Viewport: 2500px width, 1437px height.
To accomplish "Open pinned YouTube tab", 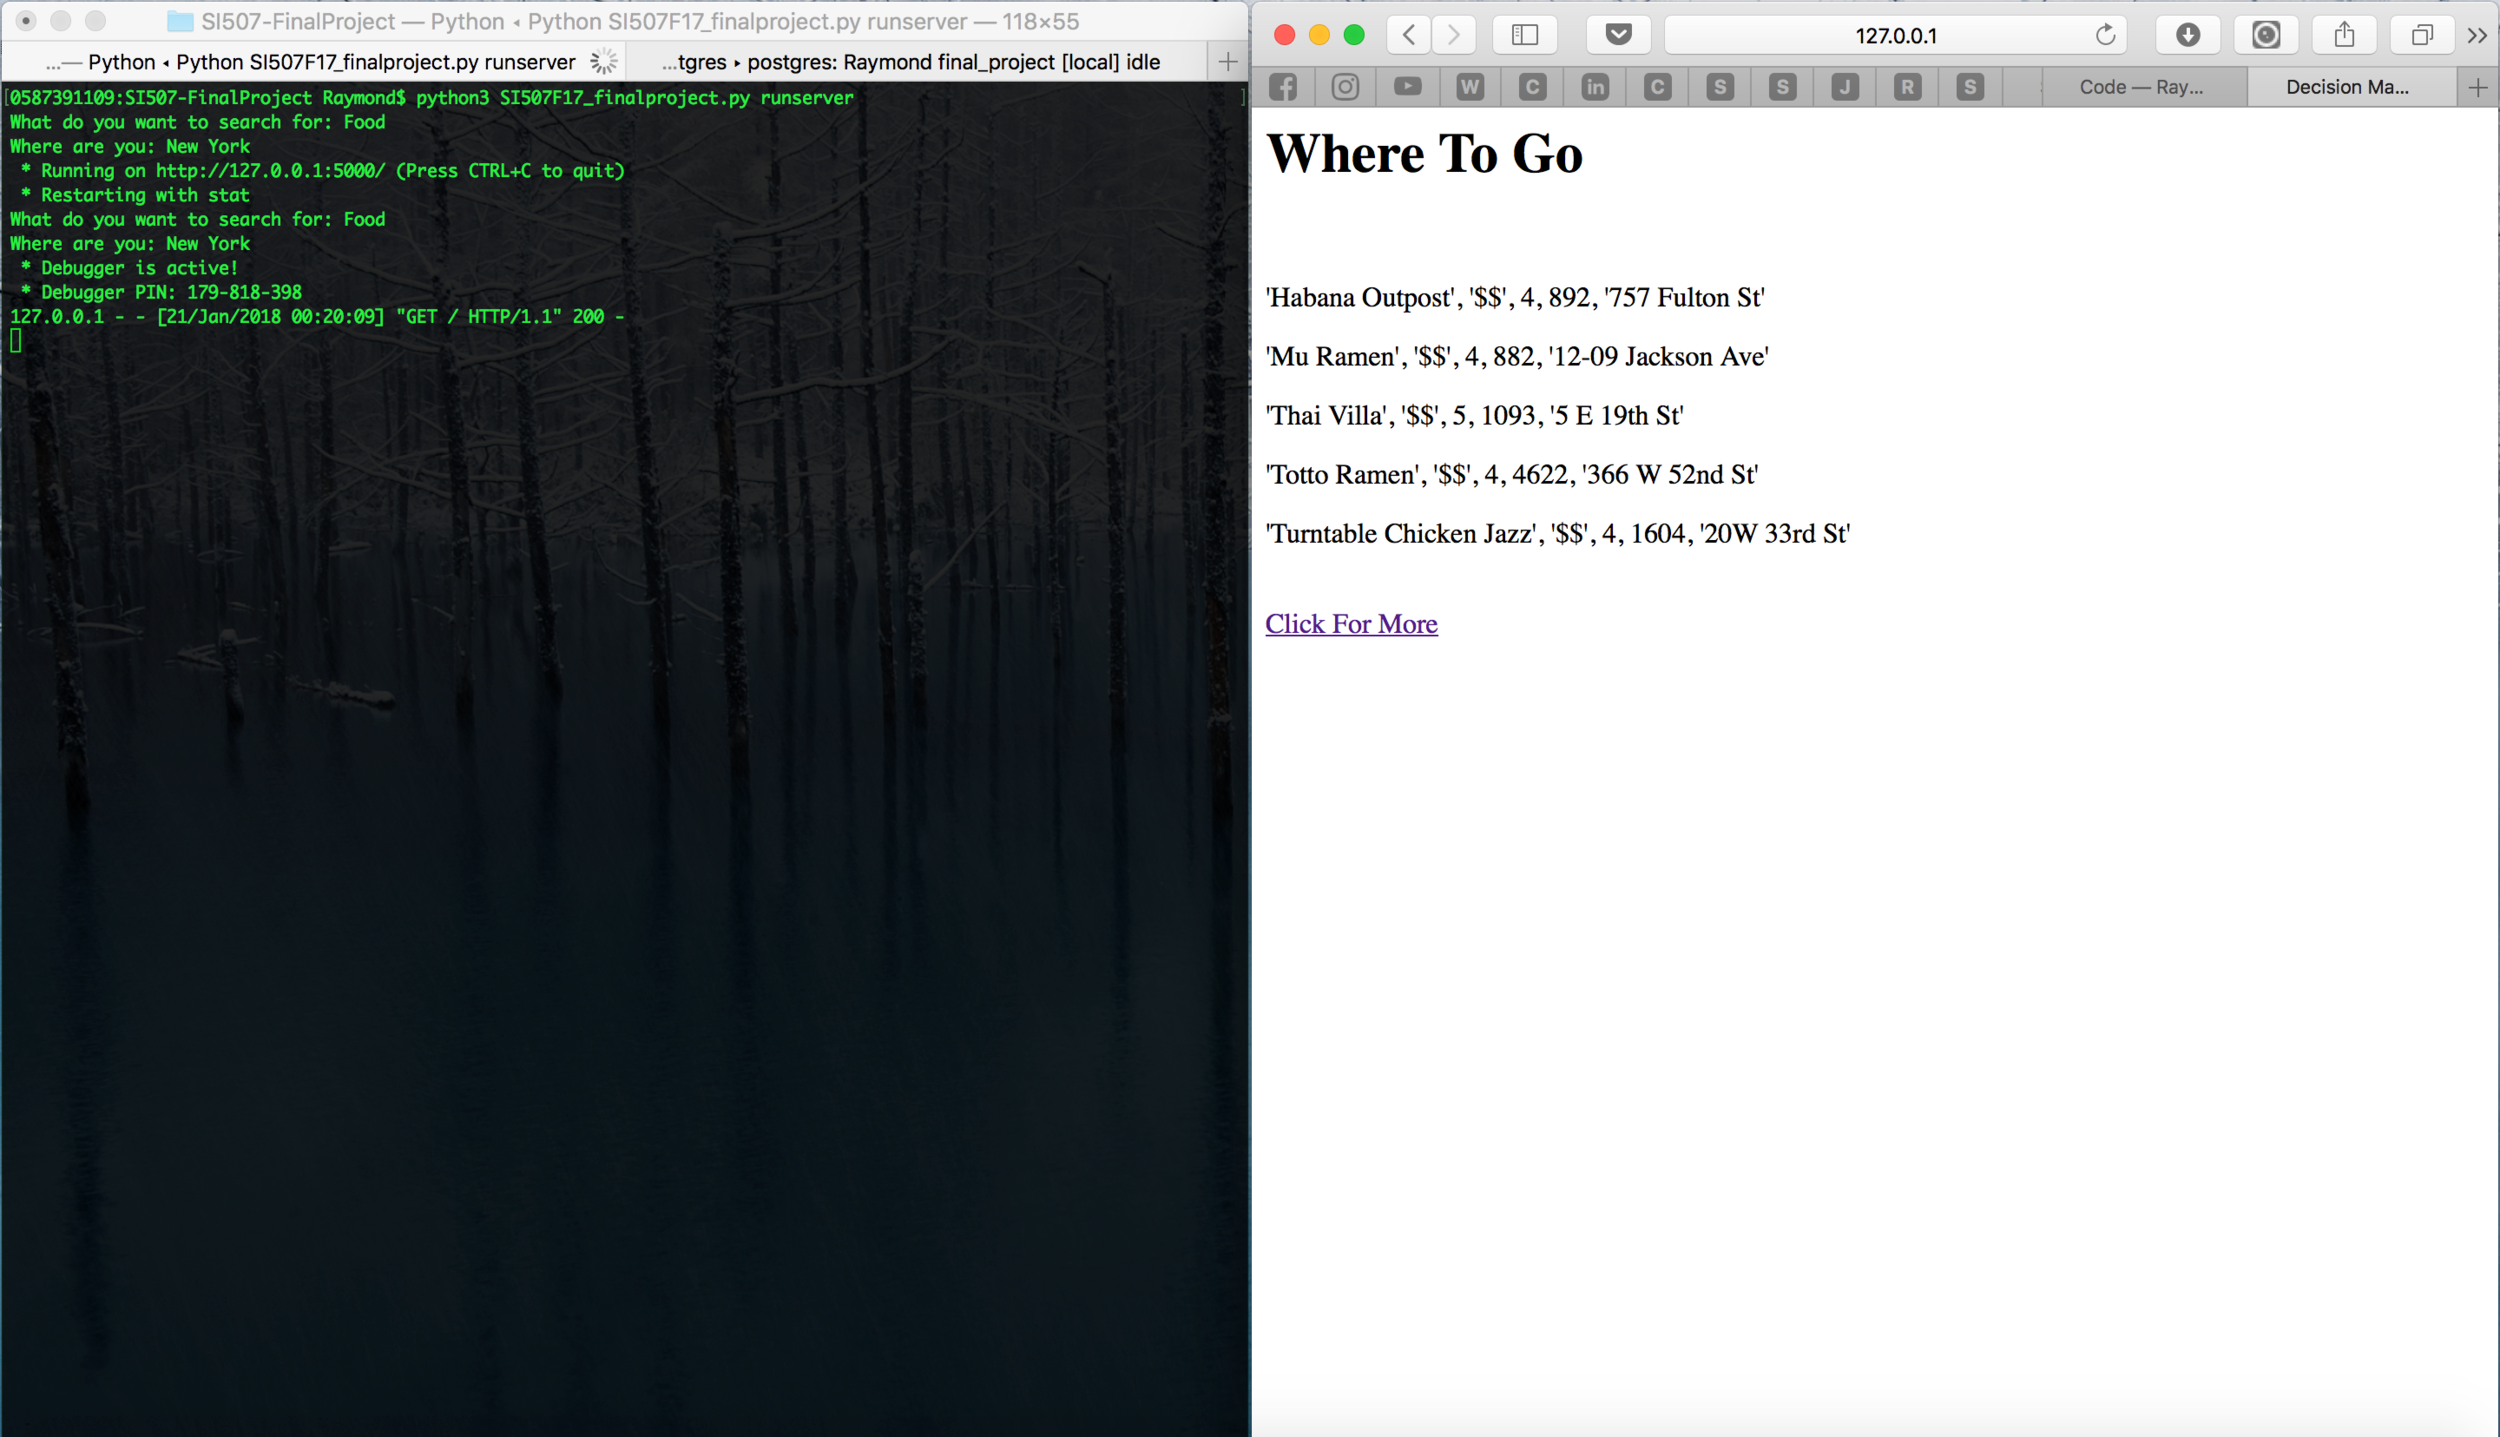I will [1408, 88].
